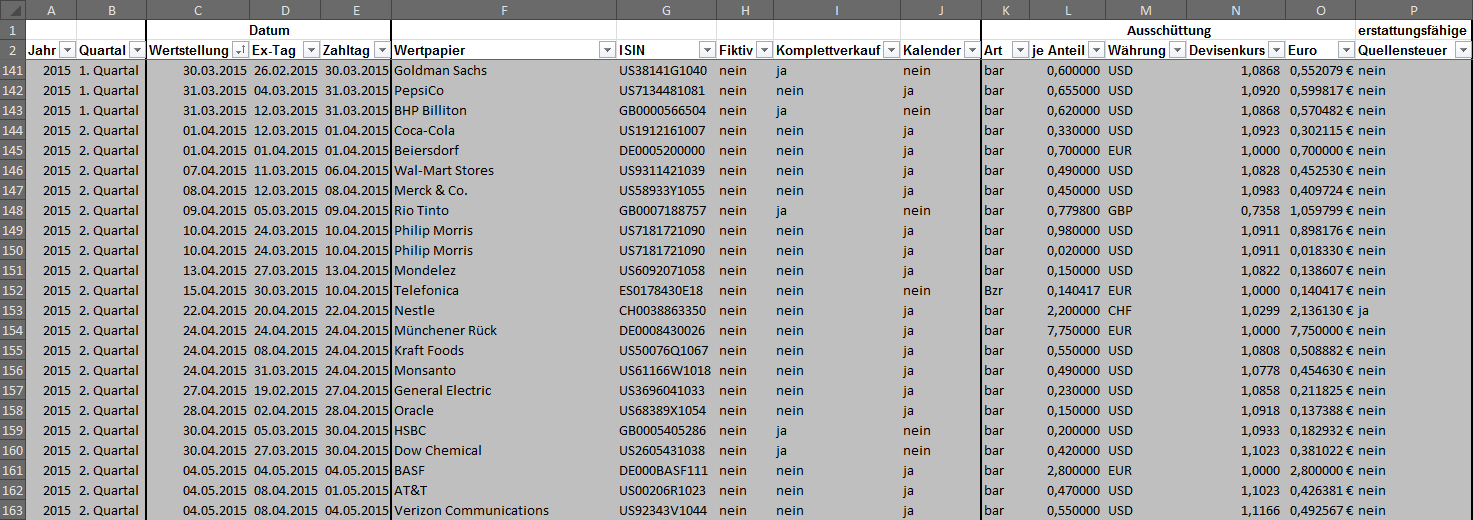The width and height of the screenshot is (1473, 520).
Task: Click the Datum merged header cell
Action: 269,30
